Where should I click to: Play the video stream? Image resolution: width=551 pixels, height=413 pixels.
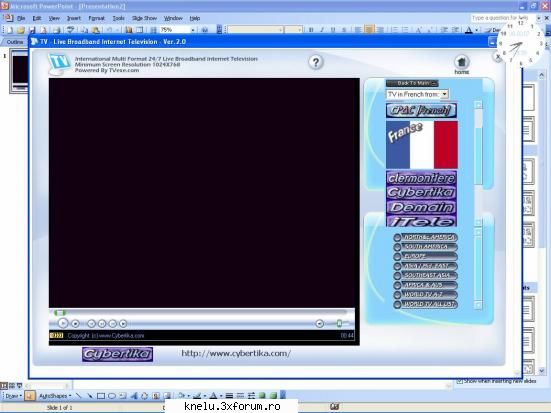click(63, 323)
